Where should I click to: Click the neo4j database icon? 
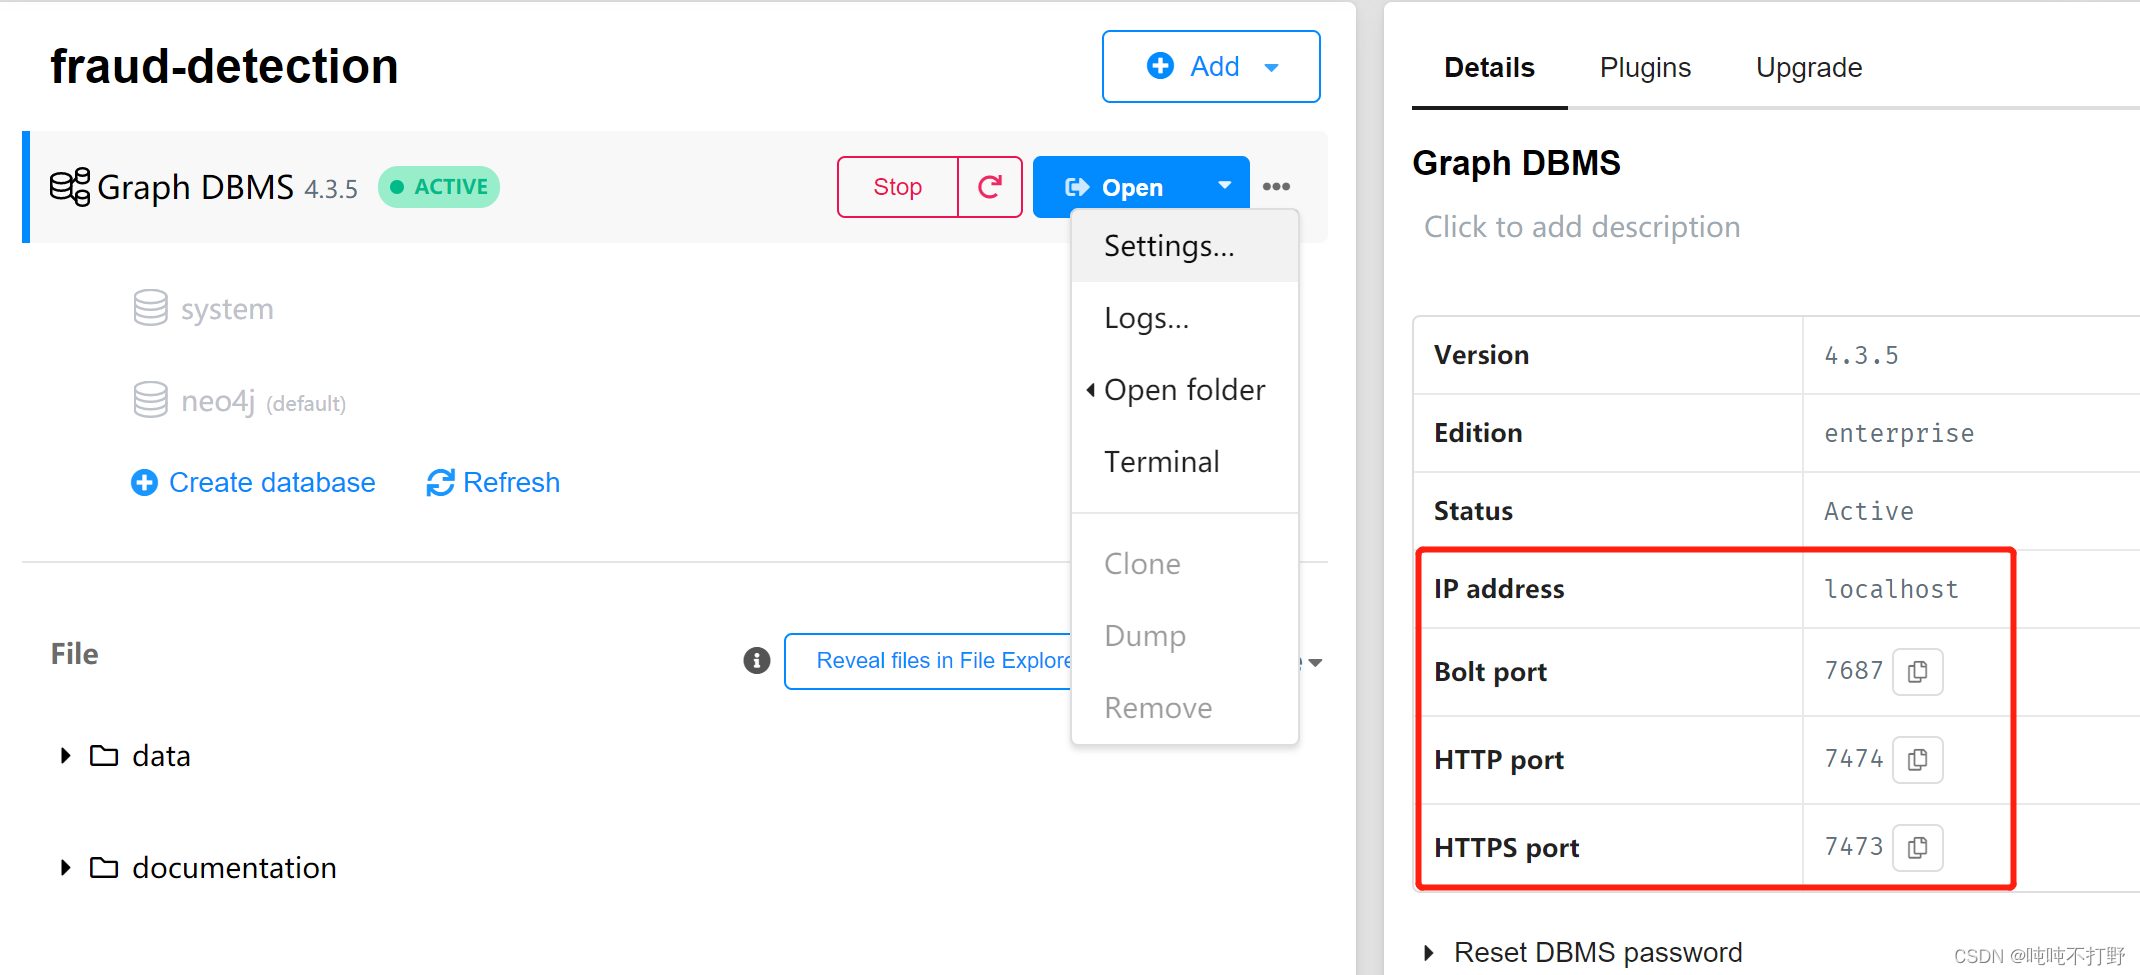pyautogui.click(x=151, y=400)
